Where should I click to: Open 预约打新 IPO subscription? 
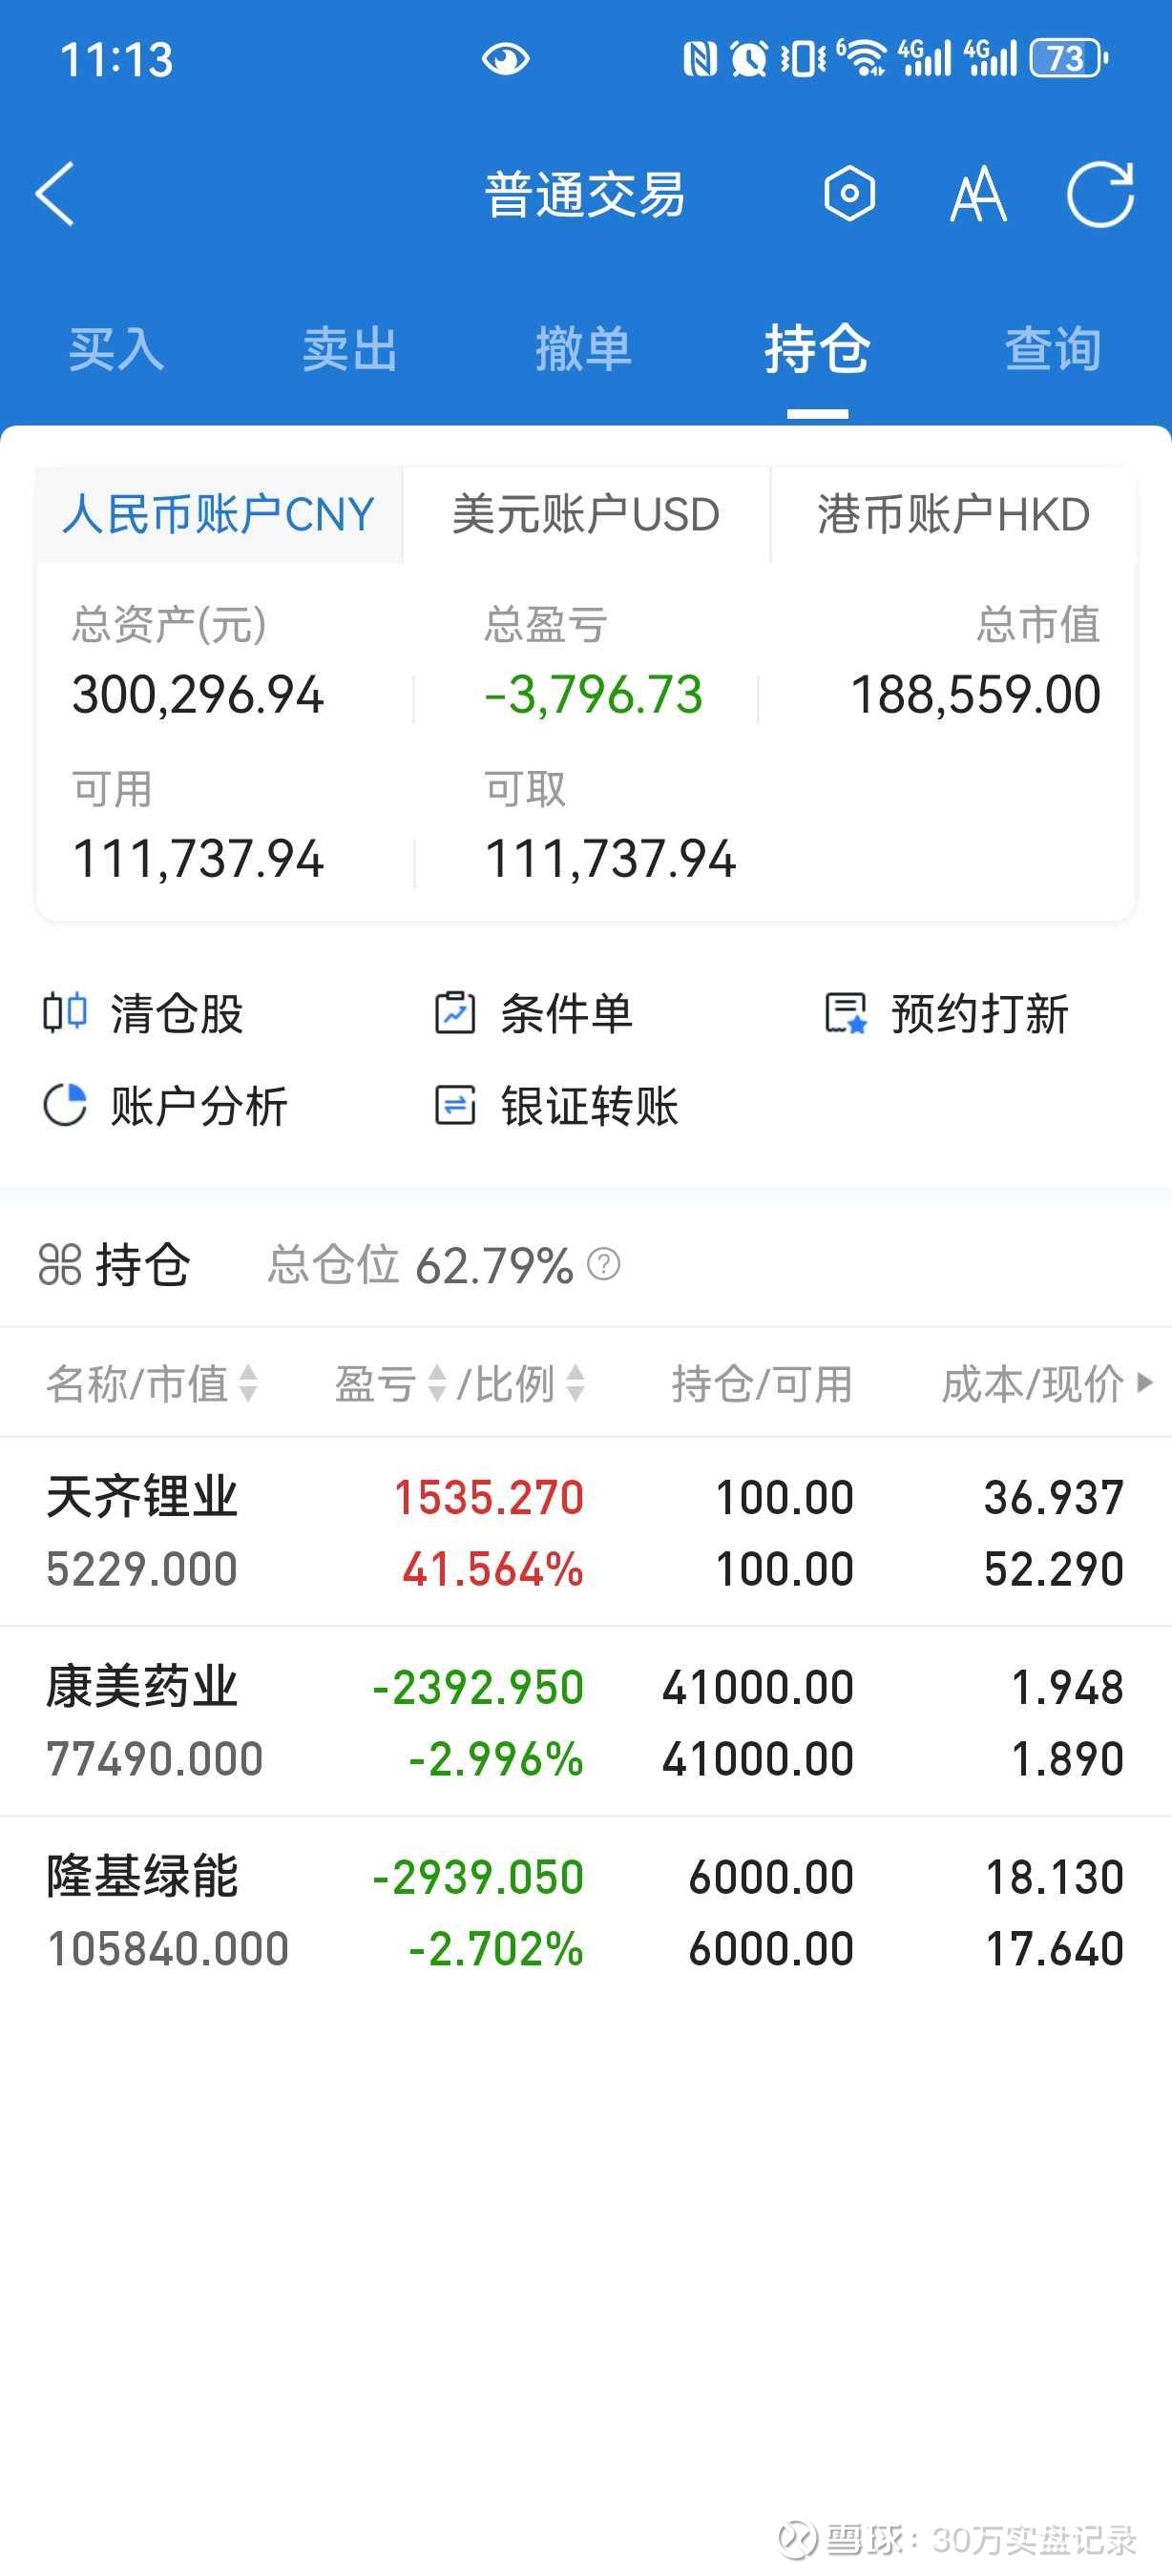point(946,1013)
